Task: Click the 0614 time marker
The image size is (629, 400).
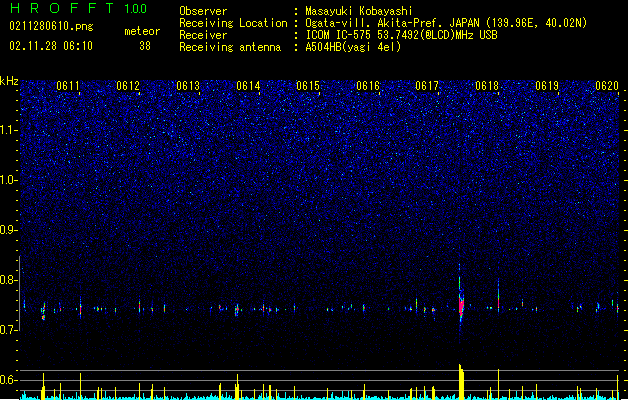Action: (248, 86)
